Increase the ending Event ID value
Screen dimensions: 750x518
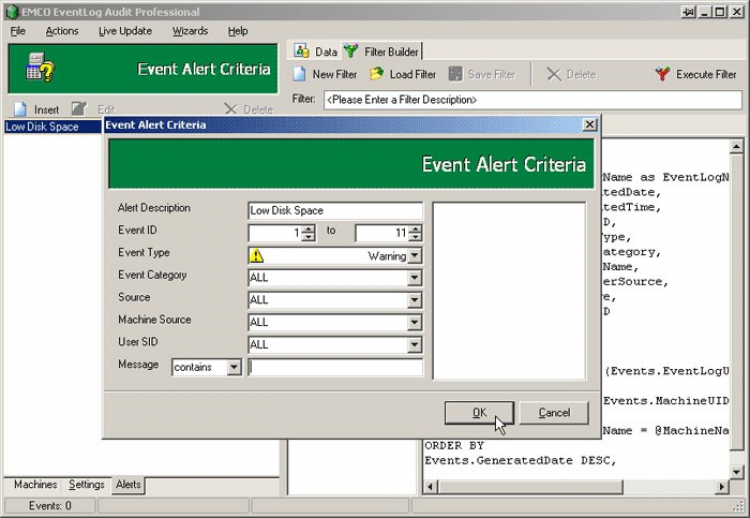point(416,229)
